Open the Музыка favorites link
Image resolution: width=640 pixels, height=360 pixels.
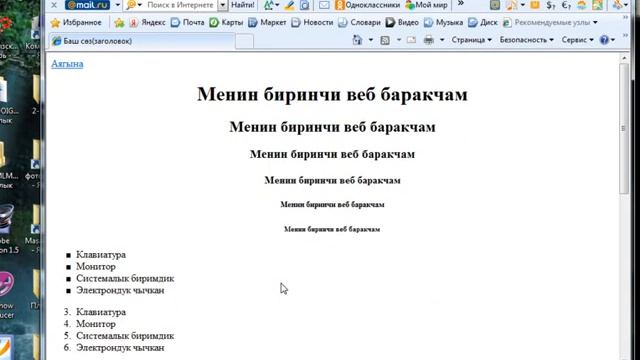[443, 22]
